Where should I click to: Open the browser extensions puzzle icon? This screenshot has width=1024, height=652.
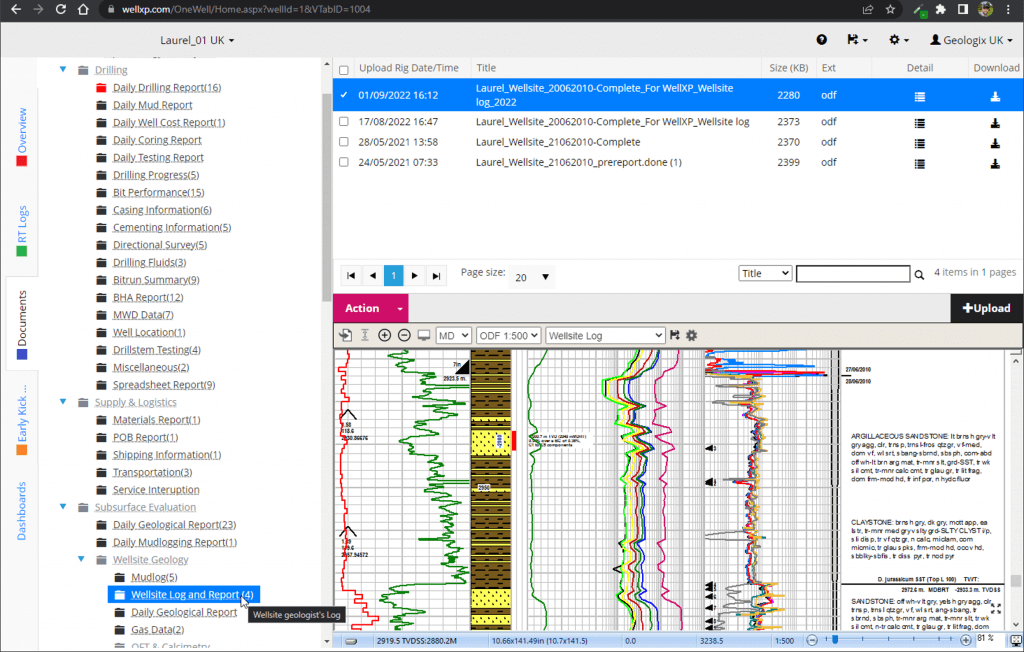point(940,9)
